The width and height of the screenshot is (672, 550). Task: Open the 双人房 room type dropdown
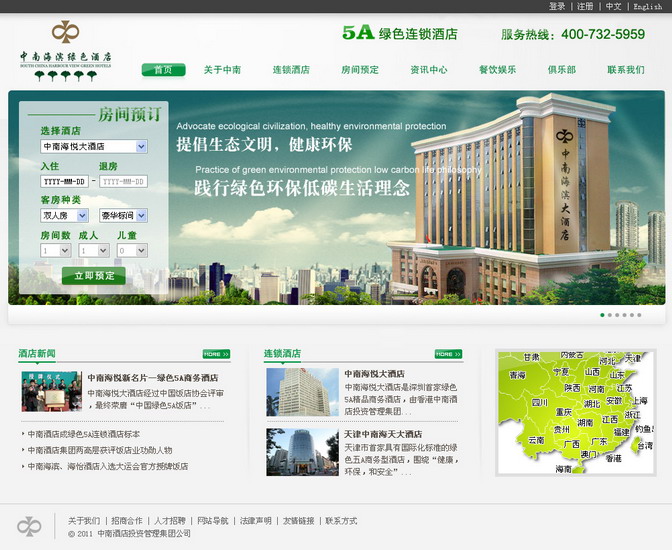tap(64, 216)
